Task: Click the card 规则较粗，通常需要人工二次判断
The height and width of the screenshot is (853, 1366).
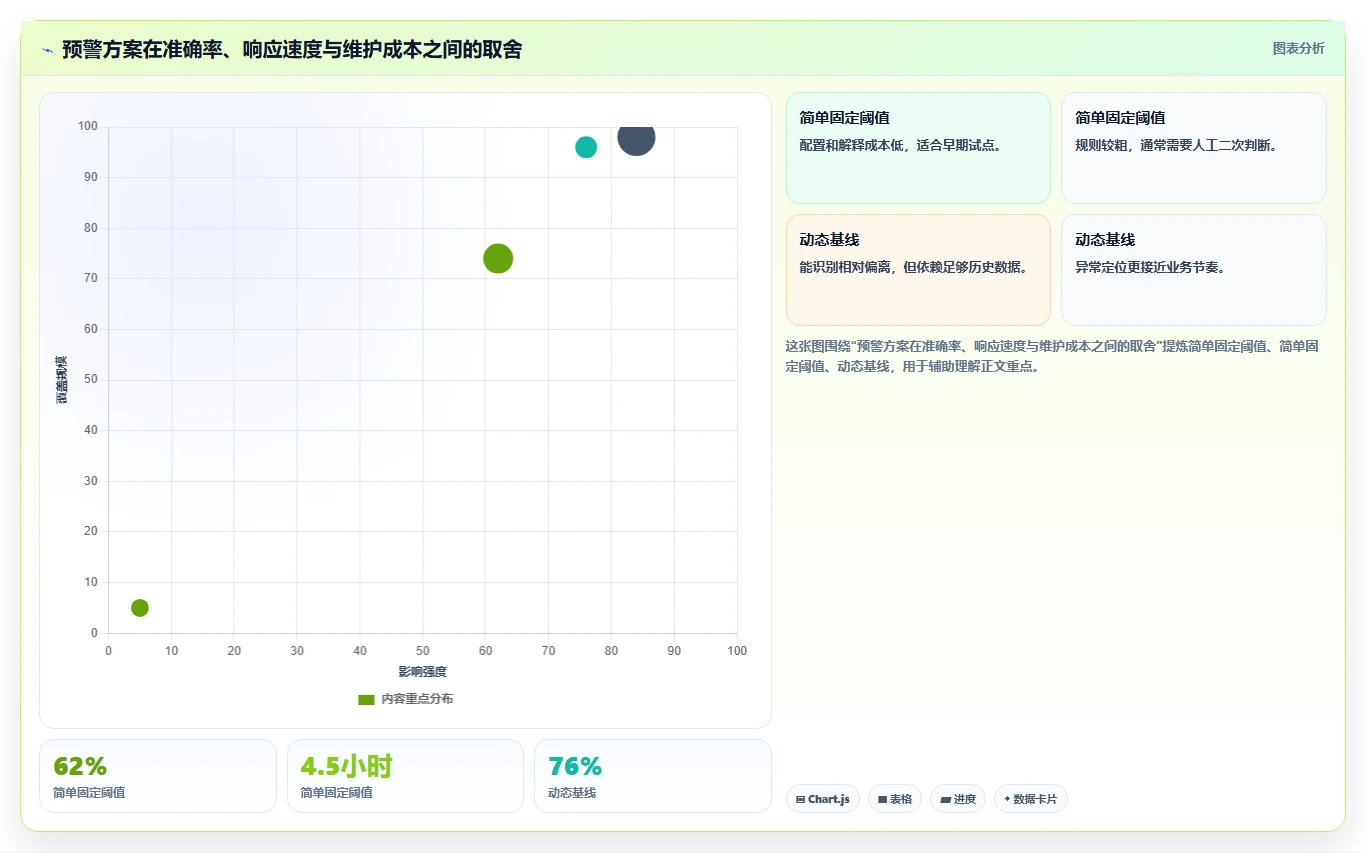Action: click(1194, 148)
